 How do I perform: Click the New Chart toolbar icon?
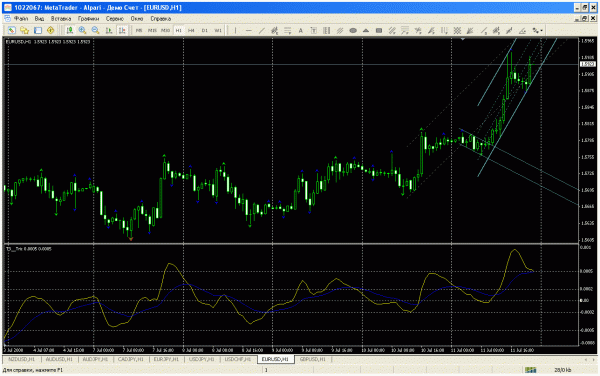[x=12, y=30]
